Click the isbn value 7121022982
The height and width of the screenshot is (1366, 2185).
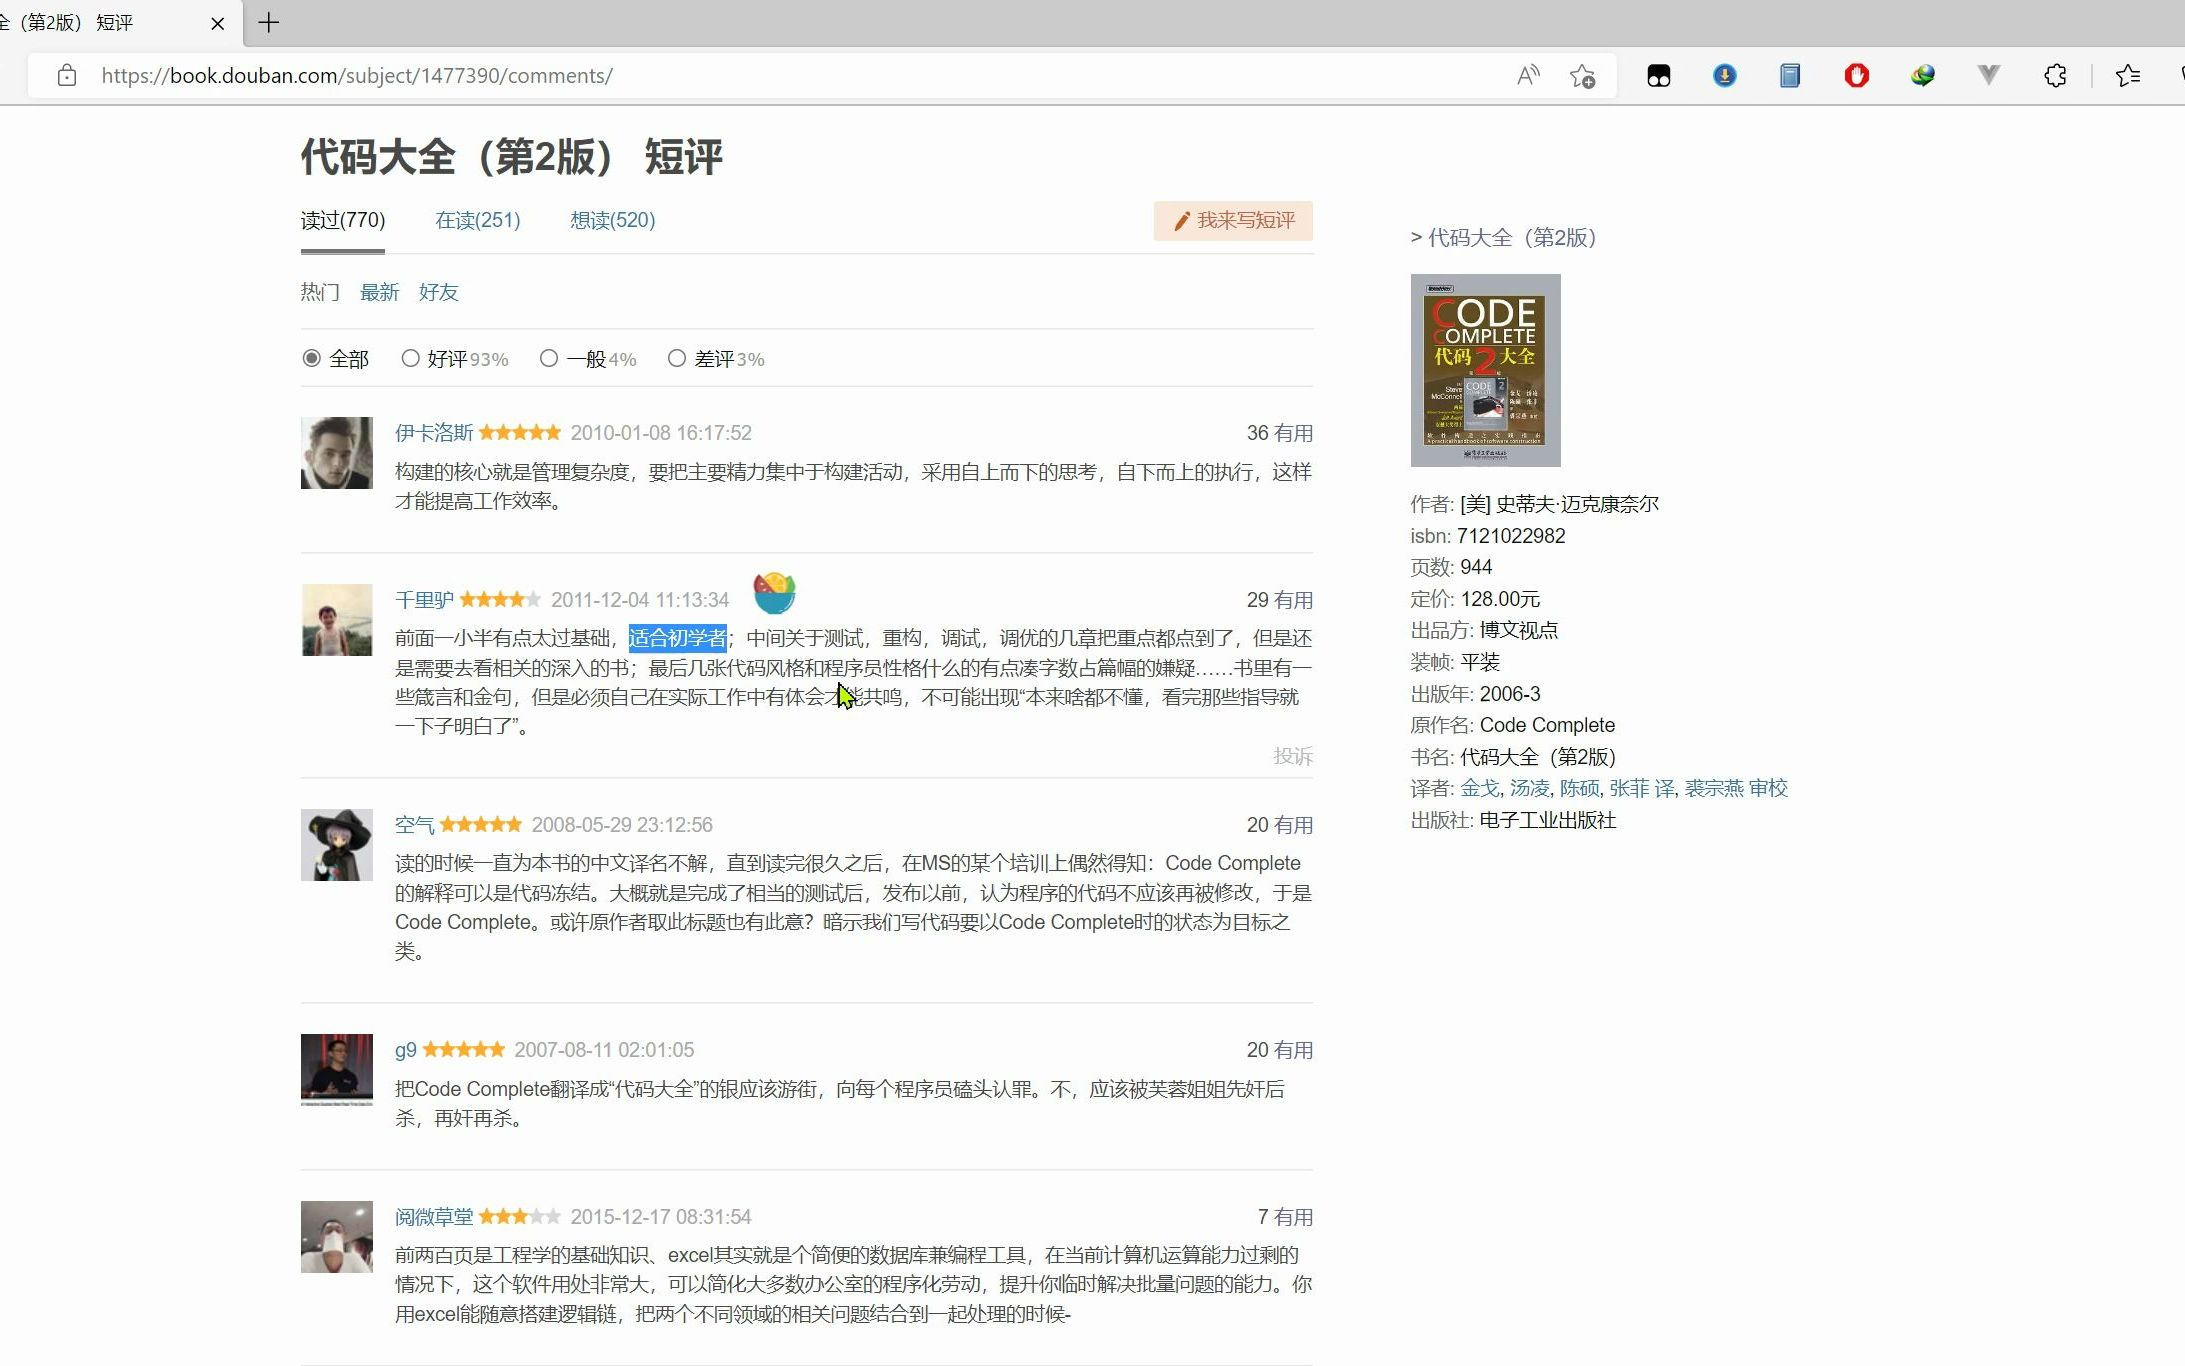tap(1511, 536)
